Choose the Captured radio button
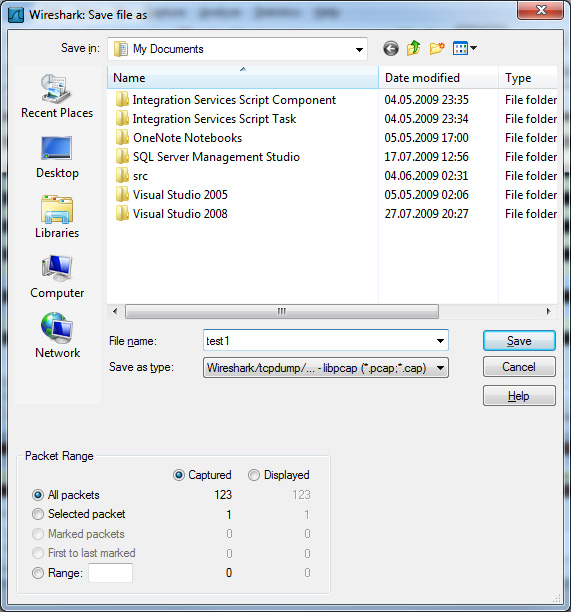 pos(179,475)
